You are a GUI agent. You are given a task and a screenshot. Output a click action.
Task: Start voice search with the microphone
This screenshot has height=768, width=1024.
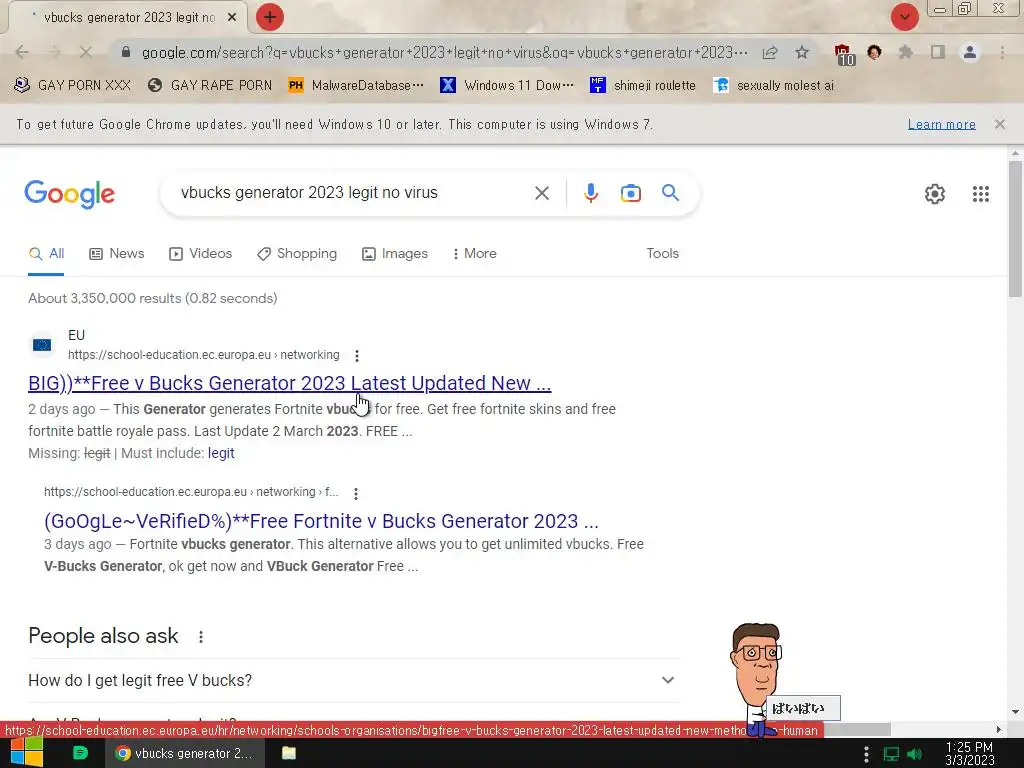tap(591, 193)
